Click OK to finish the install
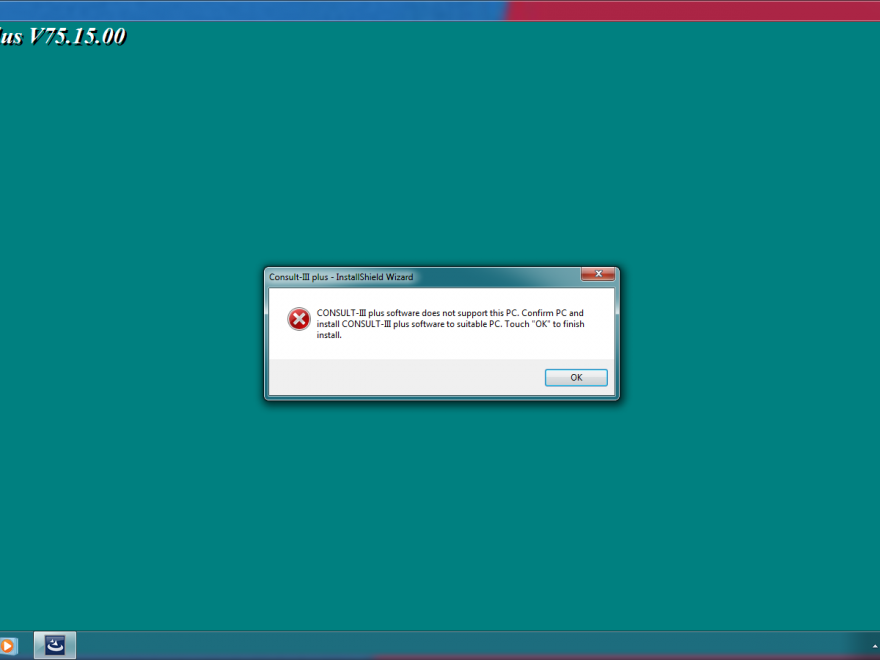The image size is (880, 660). (x=576, y=378)
